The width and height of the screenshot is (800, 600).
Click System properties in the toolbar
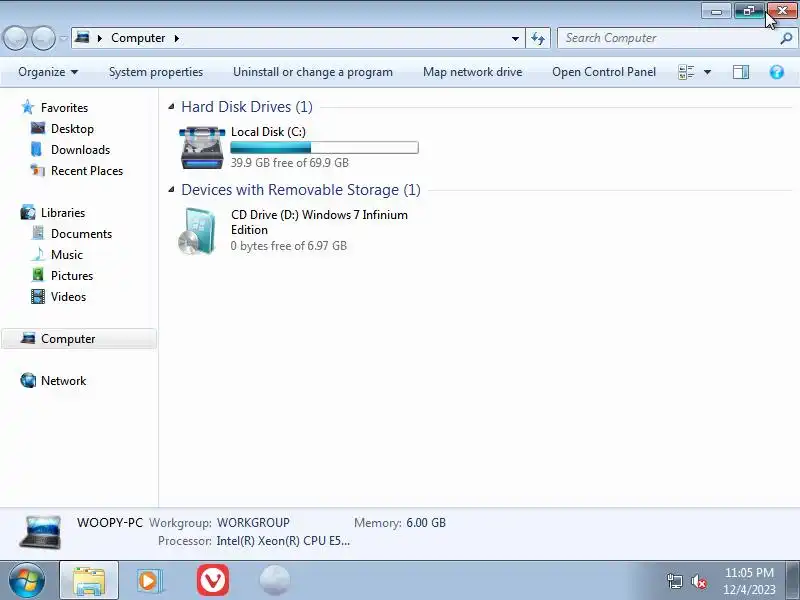pyautogui.click(x=156, y=72)
